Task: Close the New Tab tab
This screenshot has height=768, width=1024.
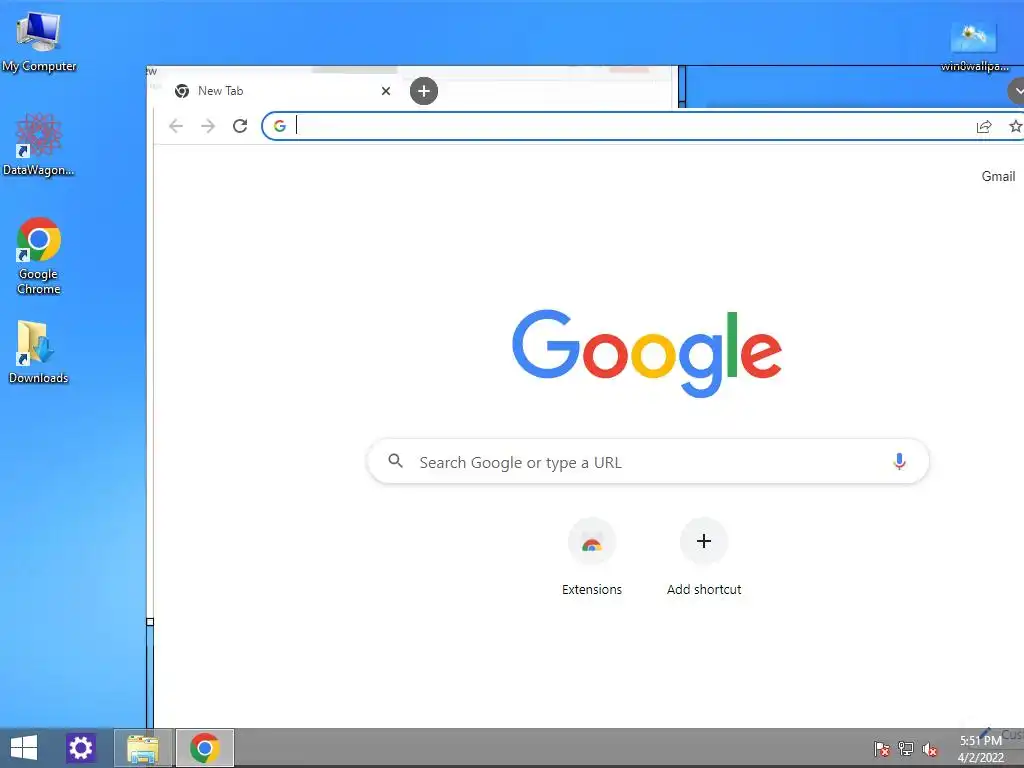Action: 386,91
